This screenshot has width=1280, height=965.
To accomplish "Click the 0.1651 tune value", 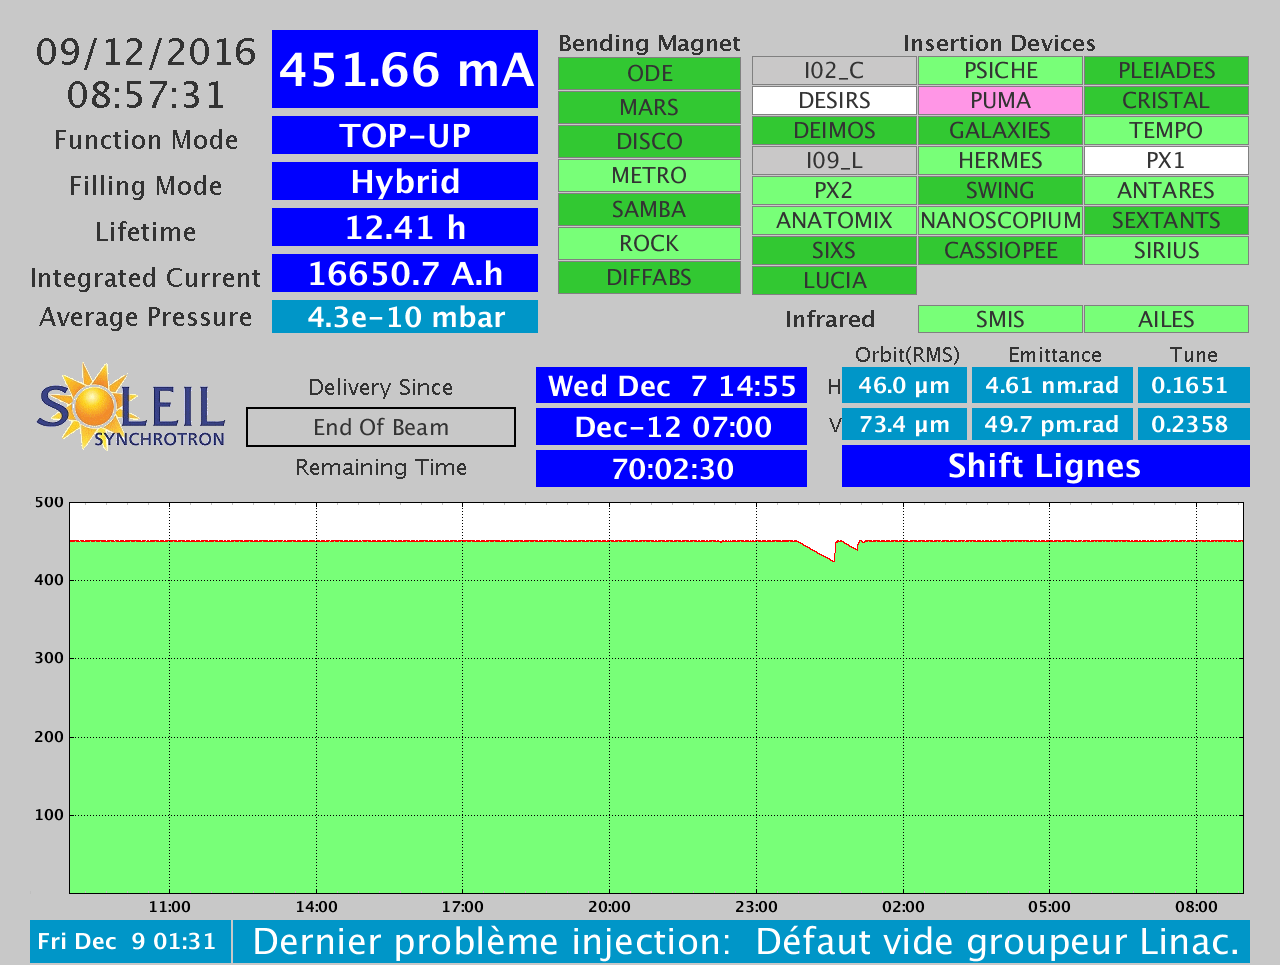I will pyautogui.click(x=1193, y=385).
